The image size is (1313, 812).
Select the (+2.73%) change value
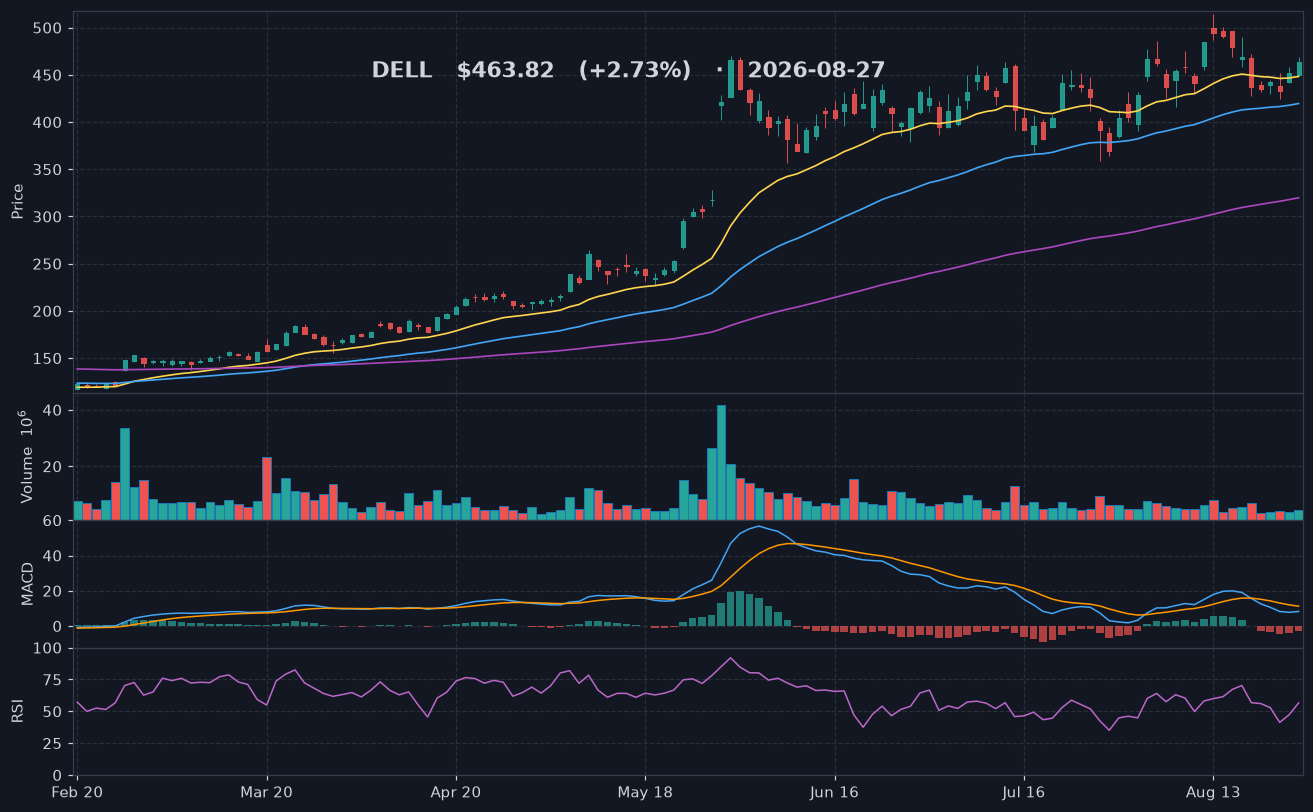tap(635, 71)
